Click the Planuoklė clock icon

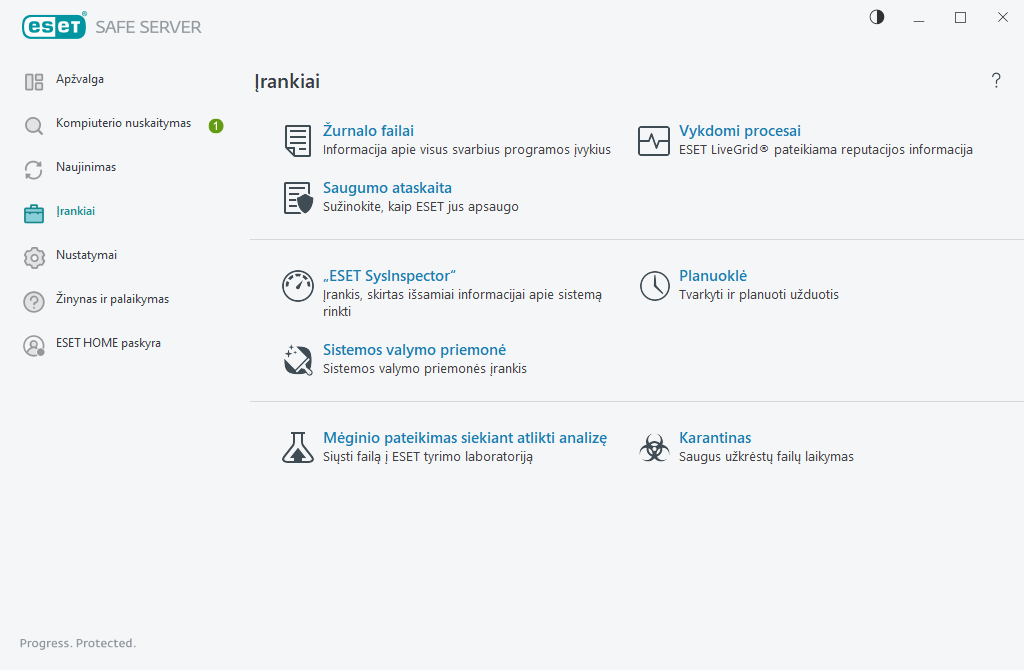click(x=654, y=286)
